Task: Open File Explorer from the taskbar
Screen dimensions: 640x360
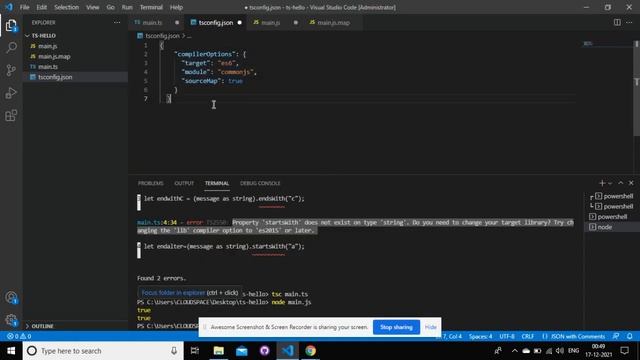Action: tap(219, 351)
